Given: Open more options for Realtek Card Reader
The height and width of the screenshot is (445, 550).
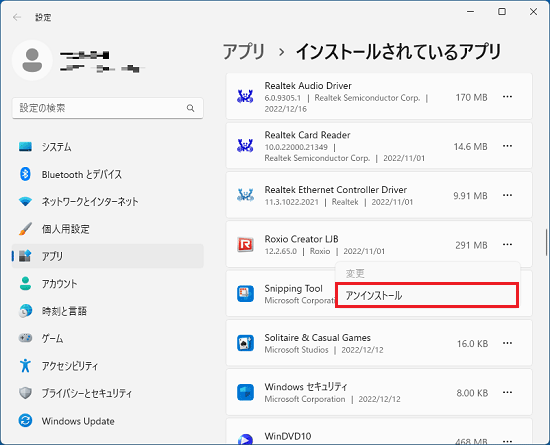Looking at the screenshot, I should (x=507, y=146).
